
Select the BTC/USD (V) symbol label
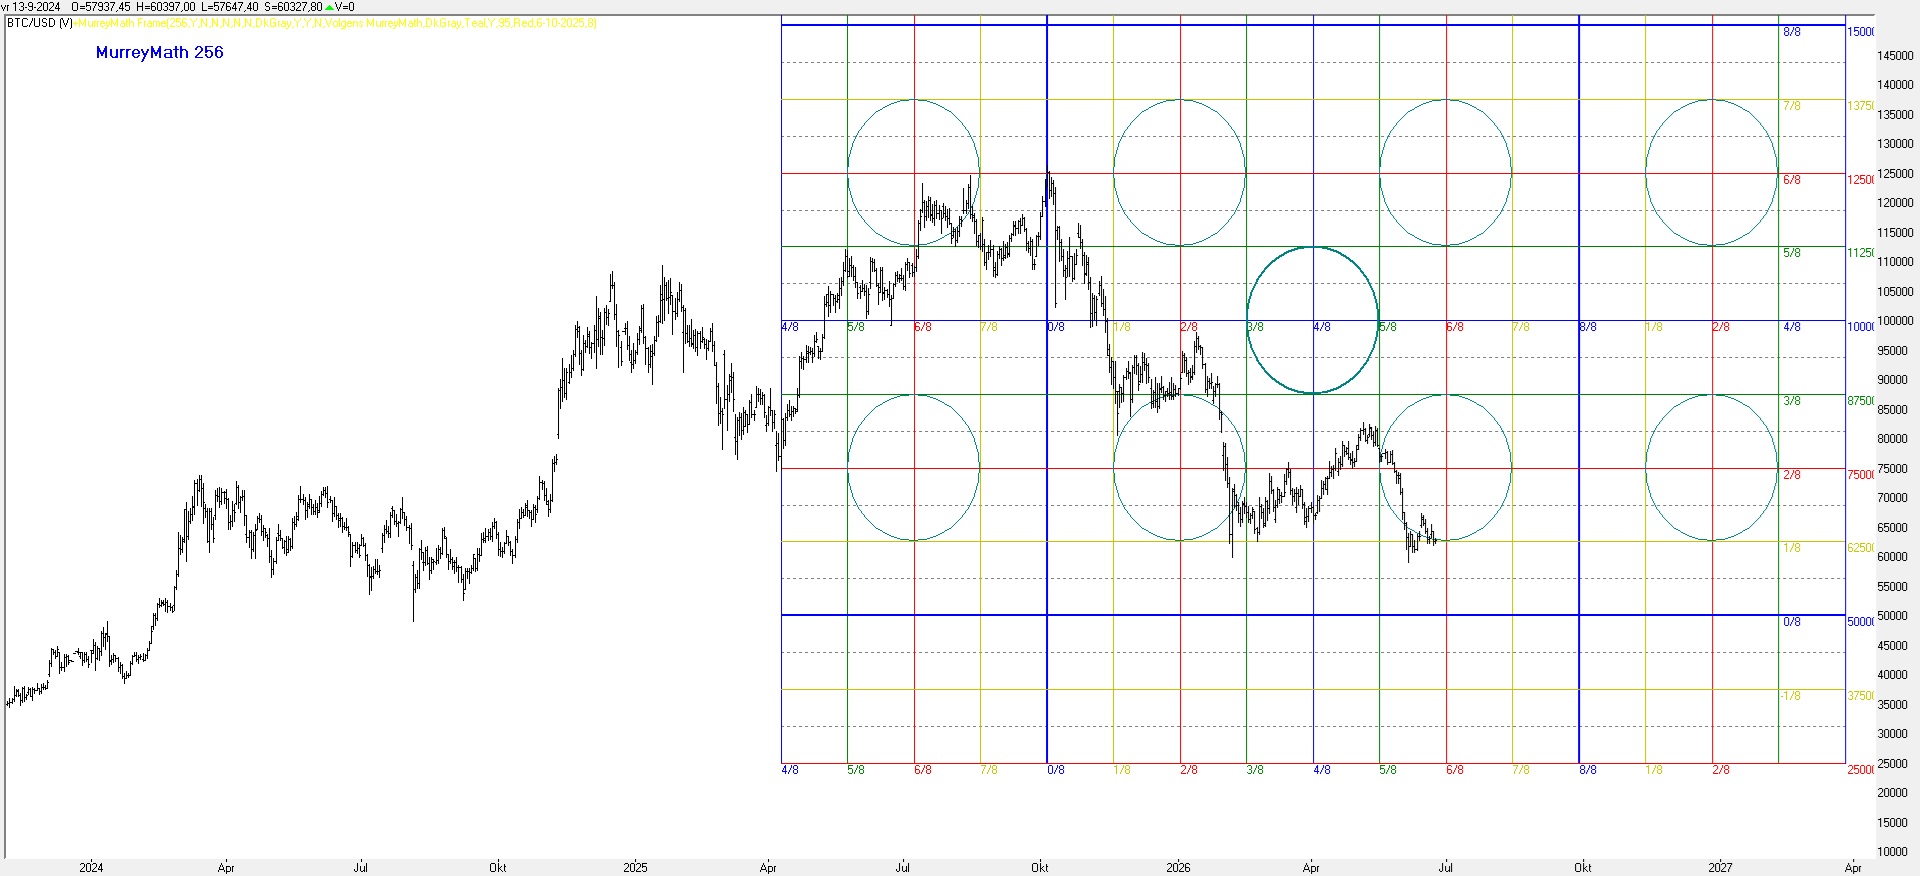[x=39, y=23]
